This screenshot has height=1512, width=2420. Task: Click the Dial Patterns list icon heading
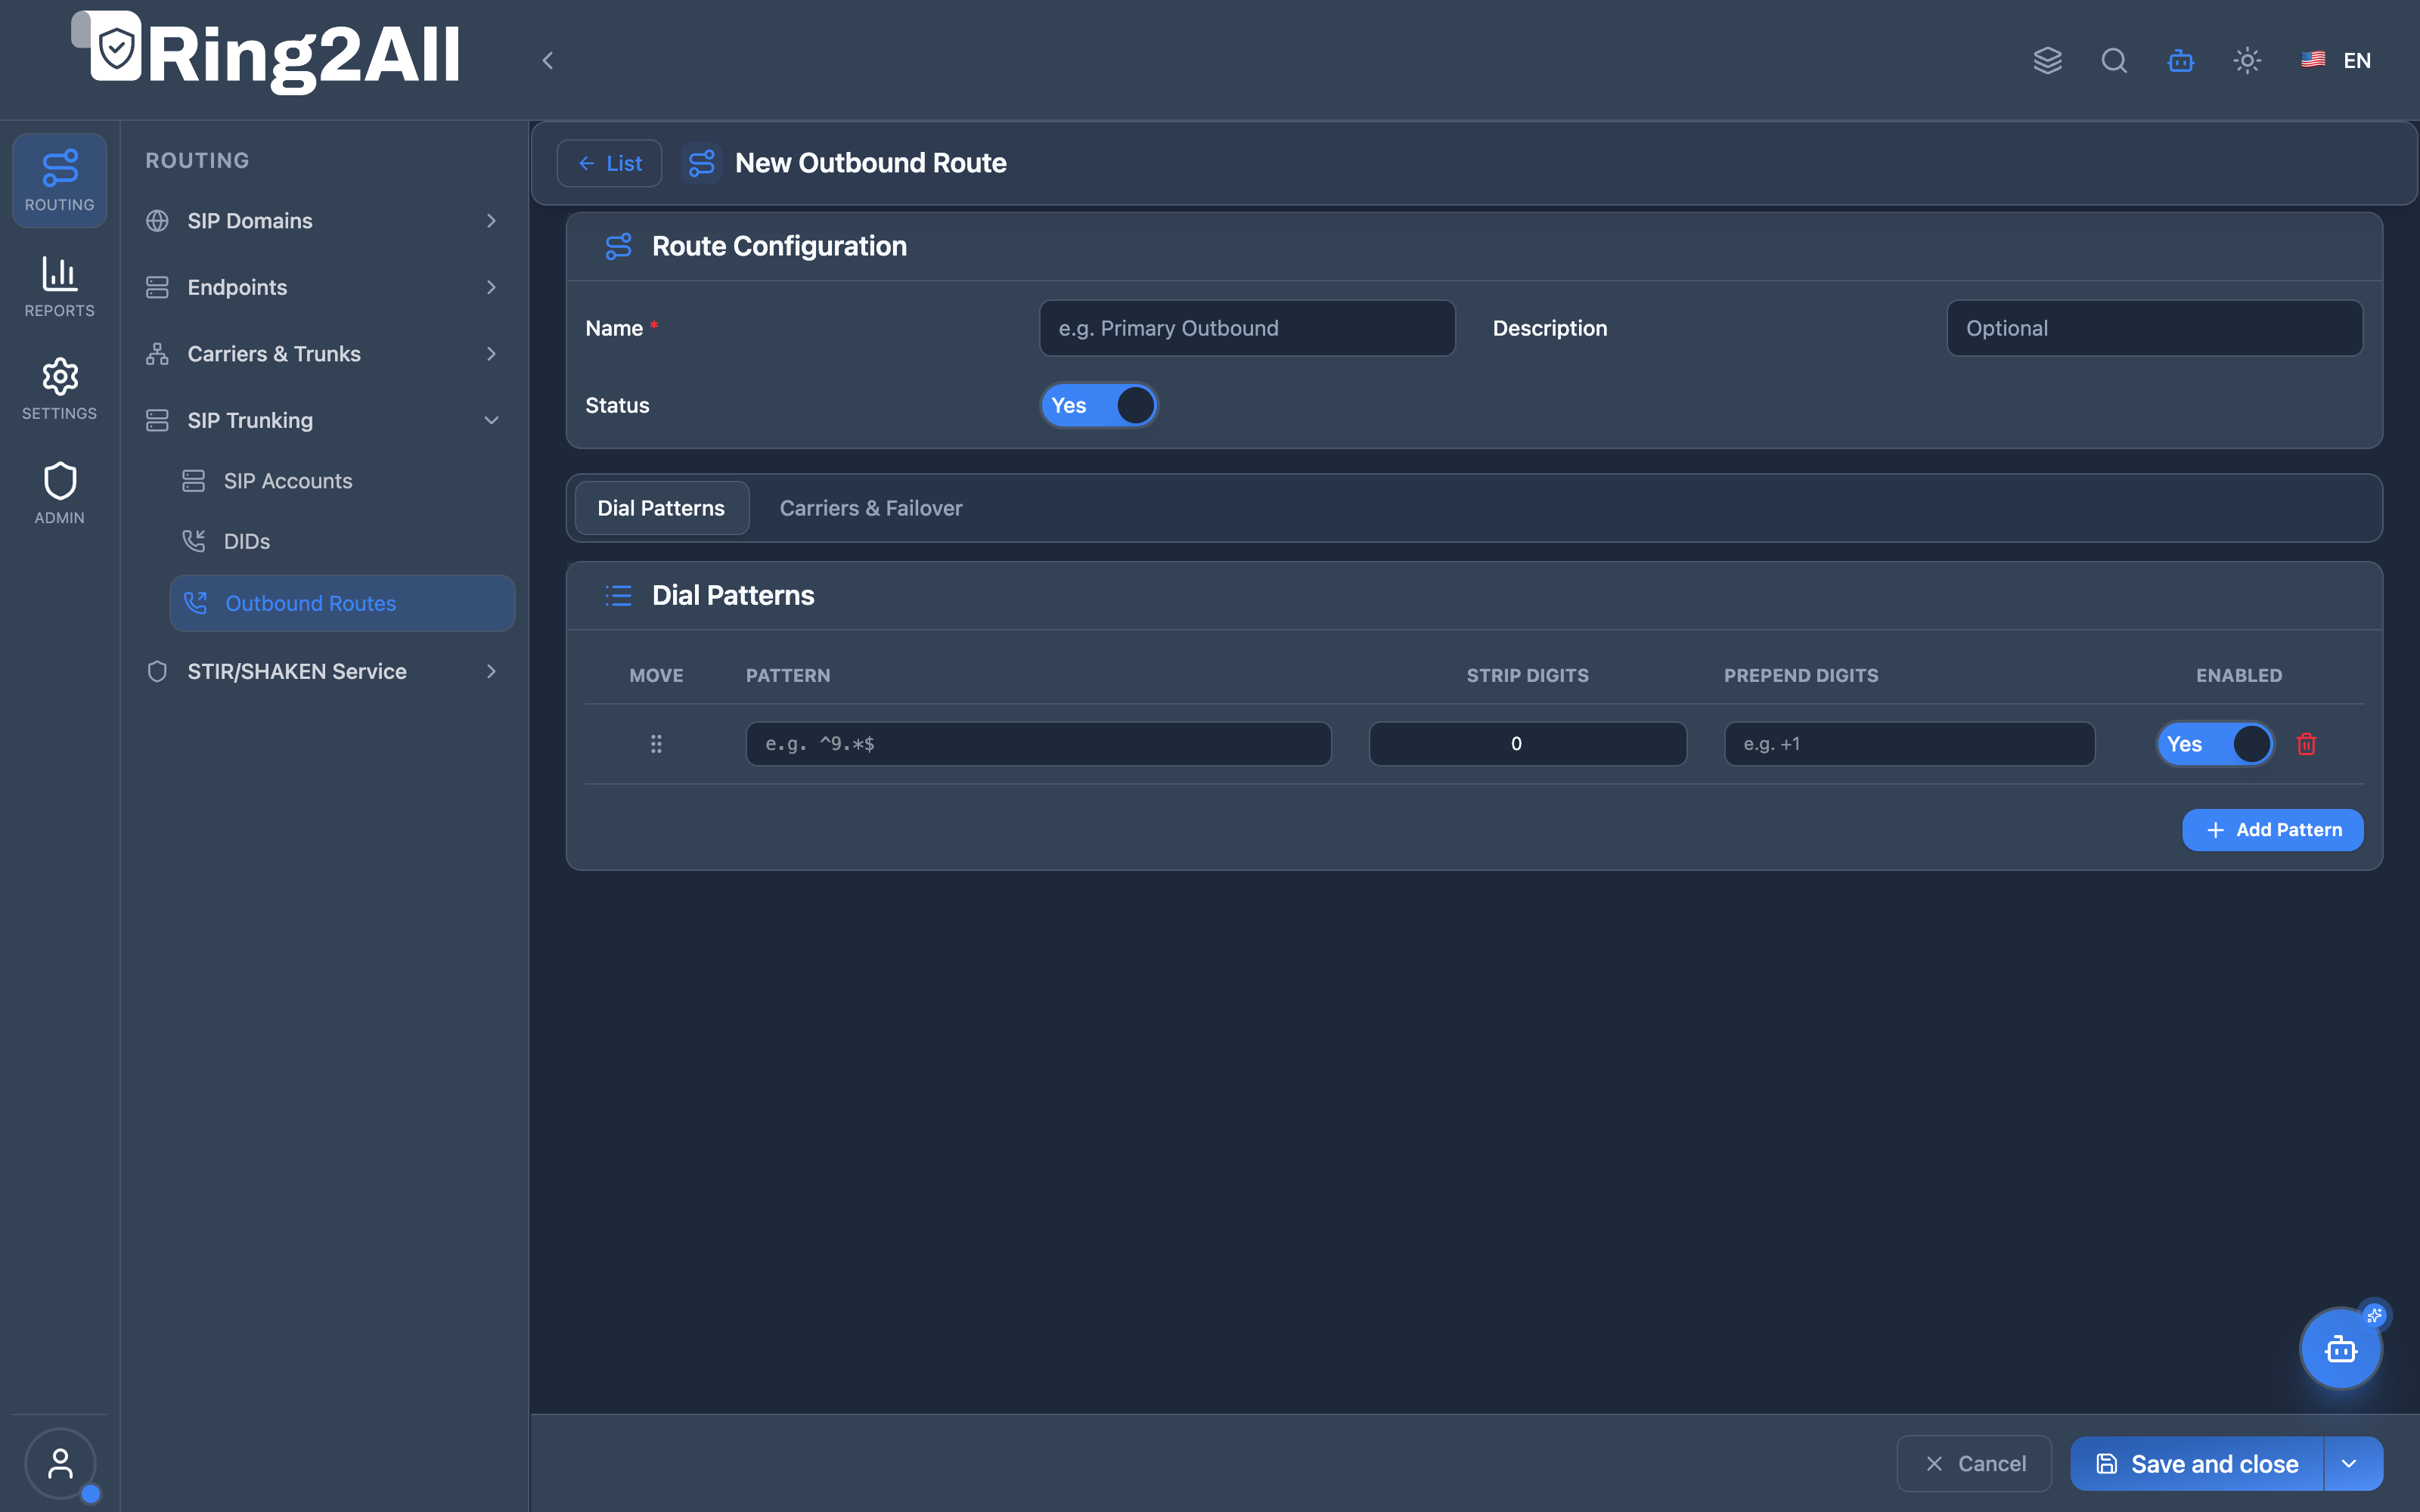(x=619, y=596)
